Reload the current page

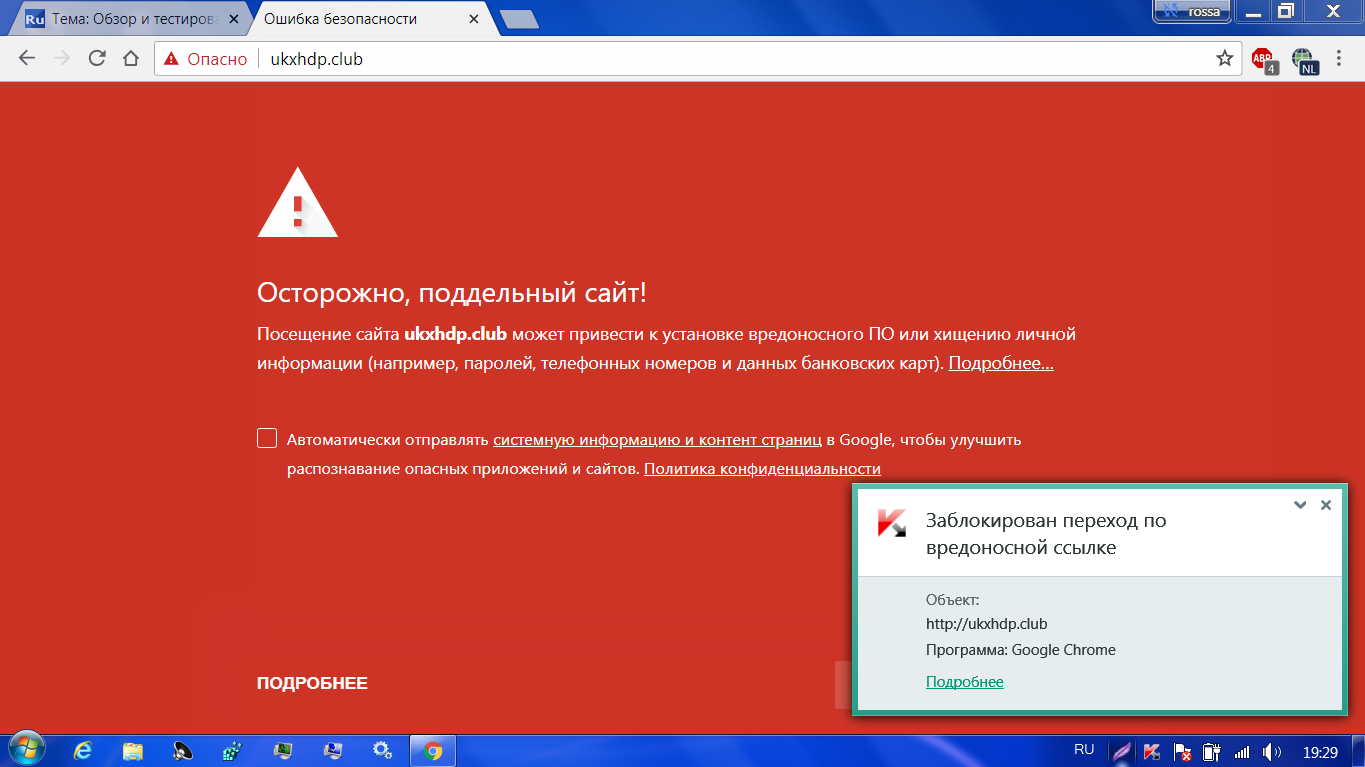click(x=97, y=58)
